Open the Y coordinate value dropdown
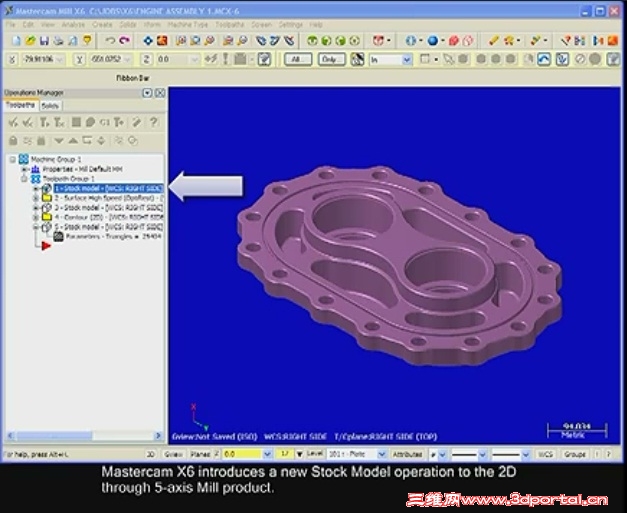This screenshot has height=513, width=627. coord(127,60)
